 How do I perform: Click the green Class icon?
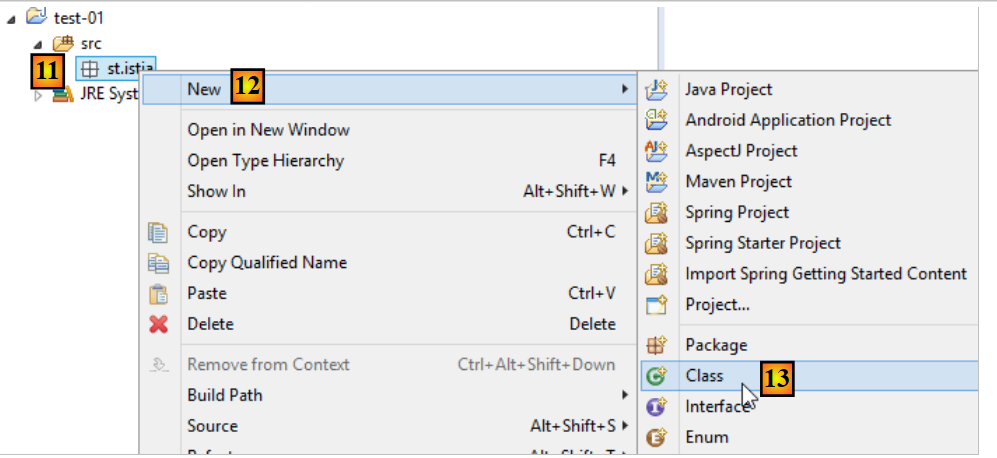pos(656,376)
